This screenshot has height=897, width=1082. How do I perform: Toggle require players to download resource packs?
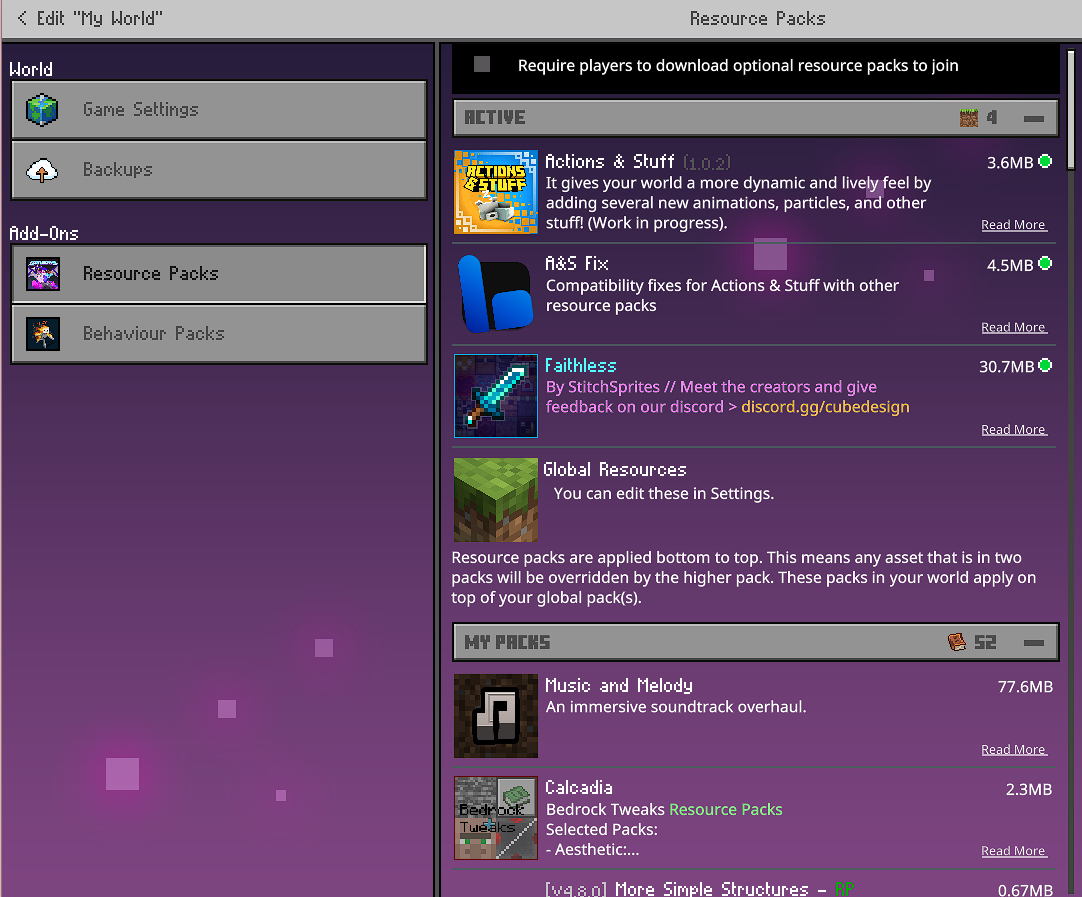pos(482,65)
